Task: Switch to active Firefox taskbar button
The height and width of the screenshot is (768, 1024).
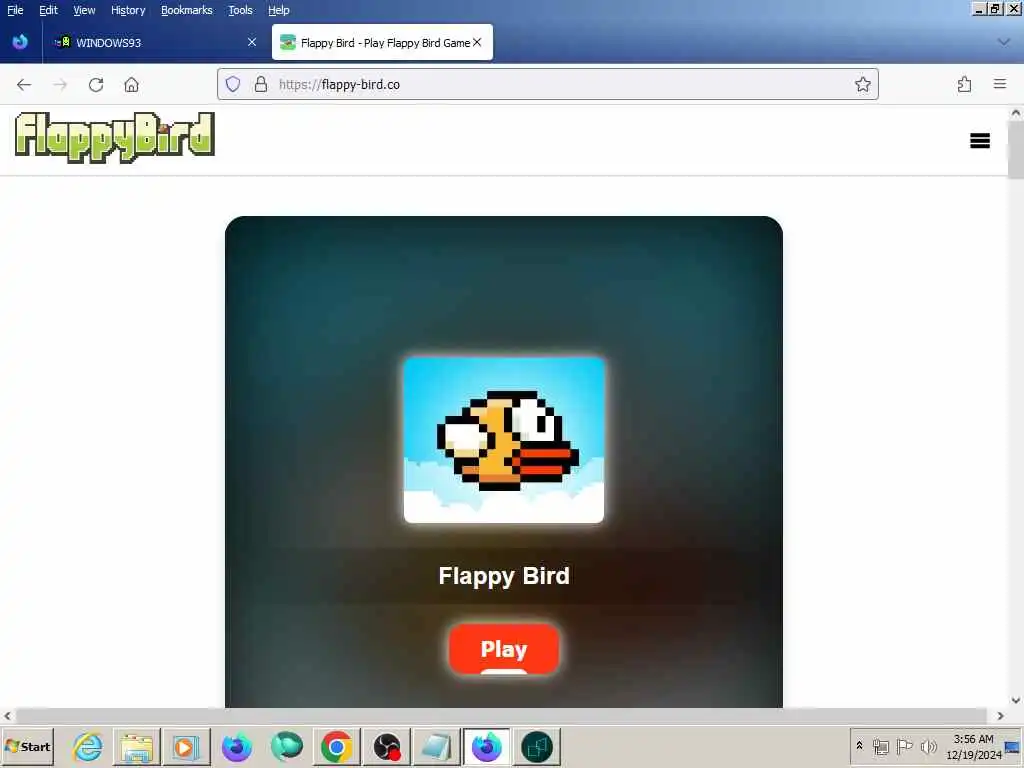Action: pos(487,746)
